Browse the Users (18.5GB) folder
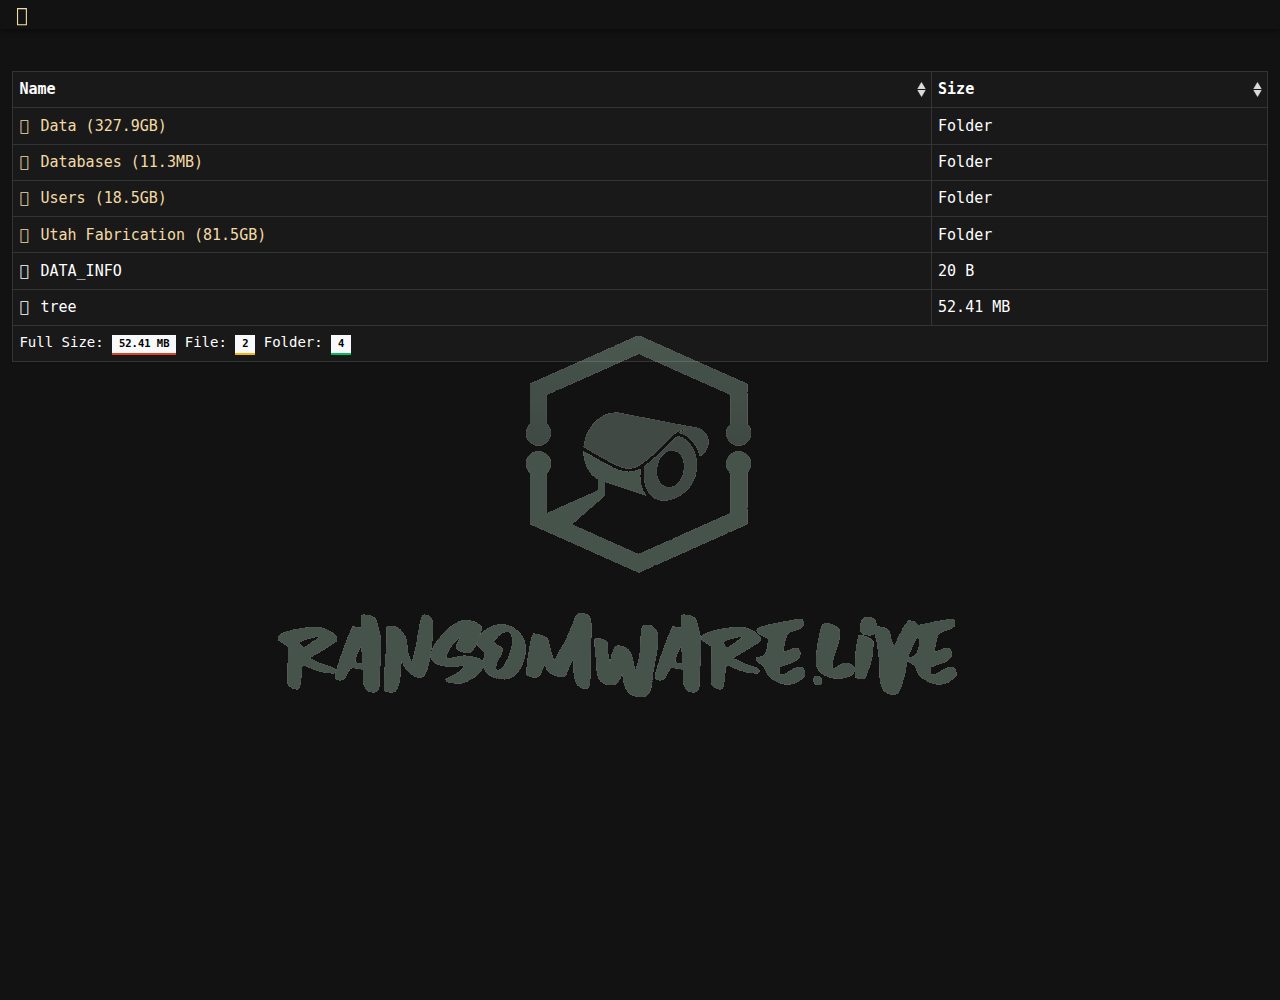1280x1000 pixels. pyautogui.click(x=103, y=198)
